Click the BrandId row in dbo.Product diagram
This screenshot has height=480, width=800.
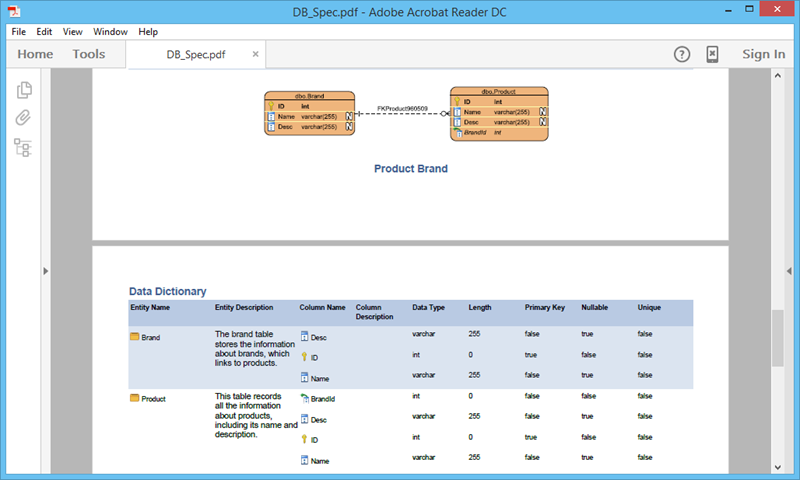tap(499, 132)
